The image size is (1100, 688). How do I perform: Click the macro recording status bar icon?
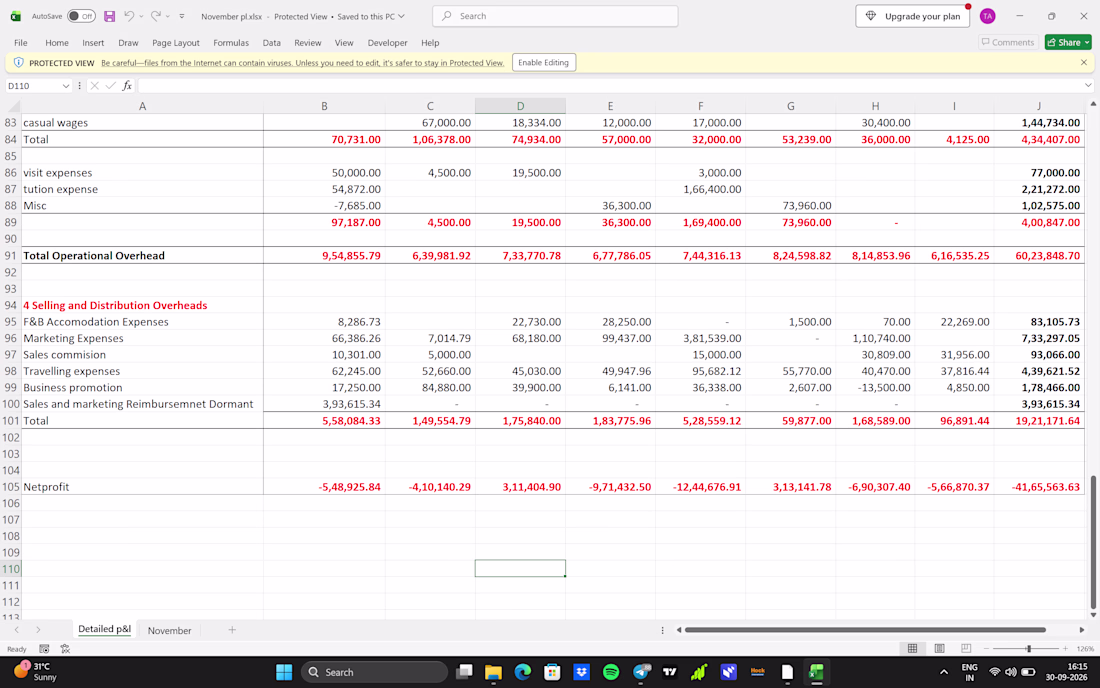click(44, 649)
